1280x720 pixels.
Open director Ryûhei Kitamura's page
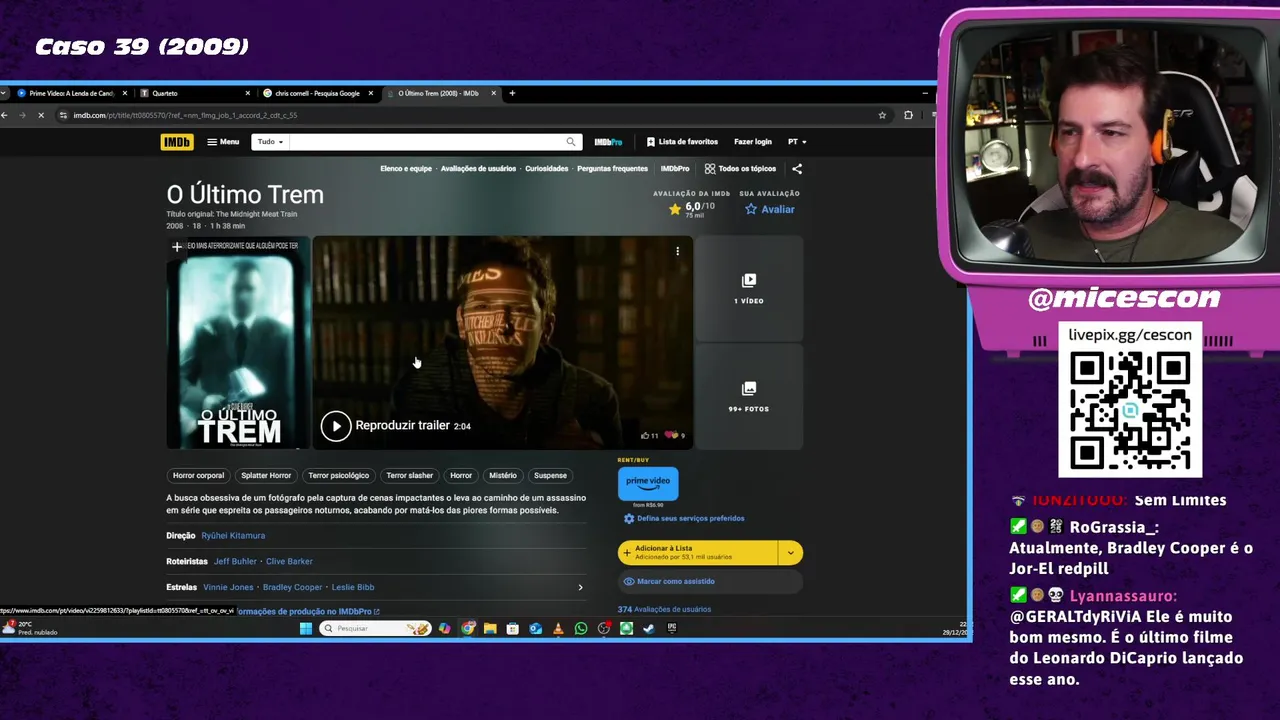(x=233, y=536)
